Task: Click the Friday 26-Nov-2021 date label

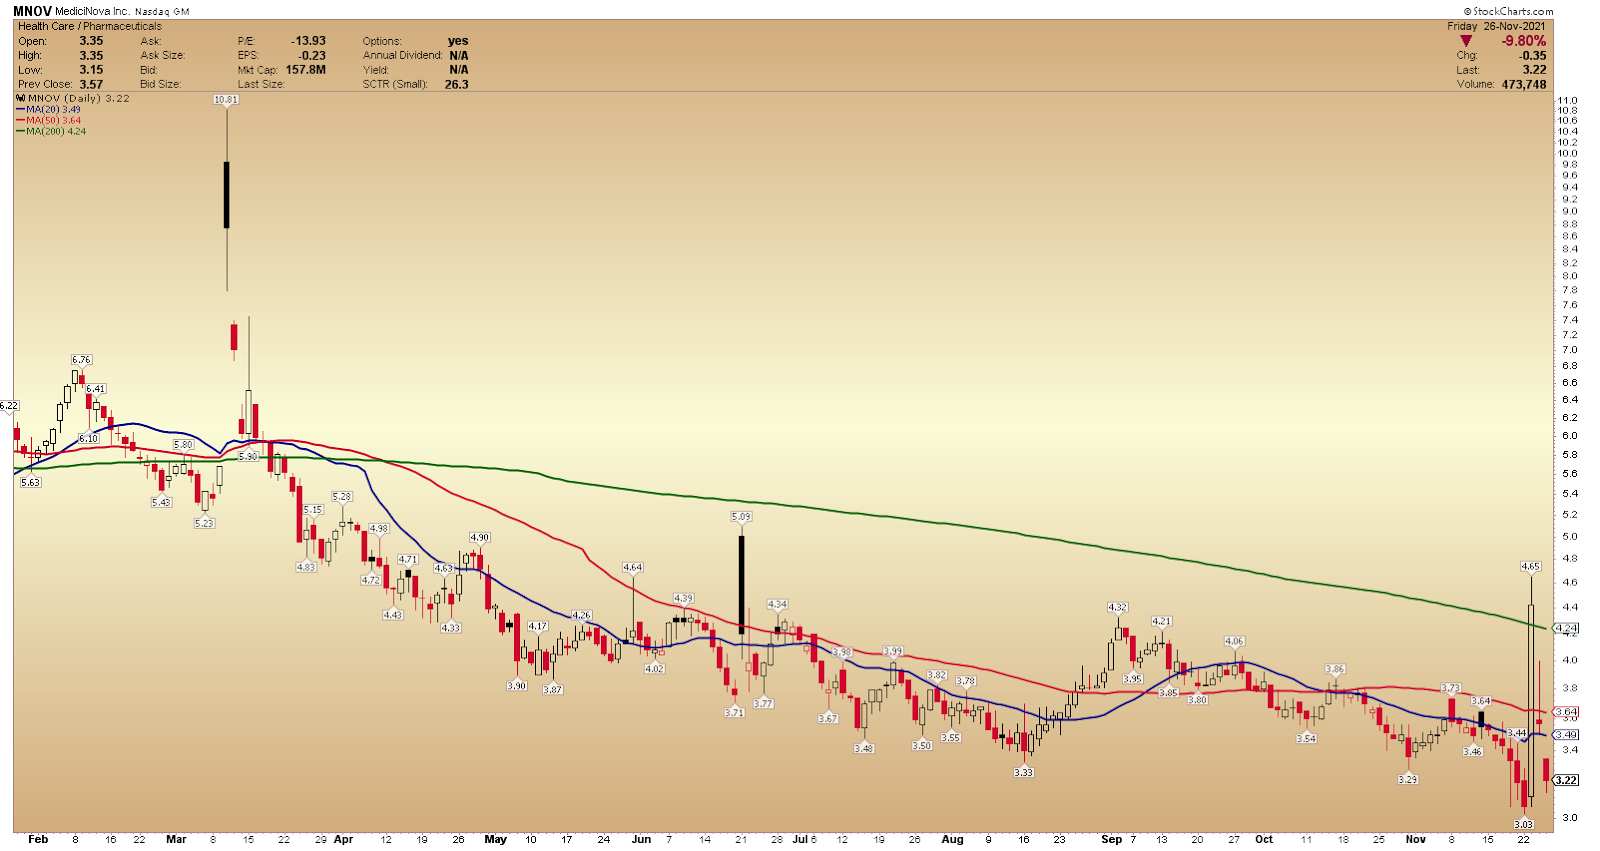Action: [1496, 26]
